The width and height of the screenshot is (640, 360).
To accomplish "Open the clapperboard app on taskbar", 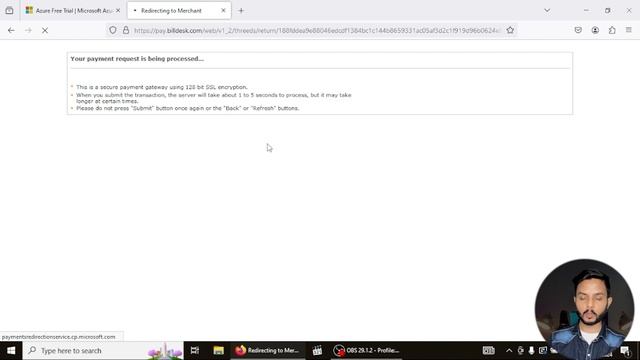I will click(x=317, y=351).
